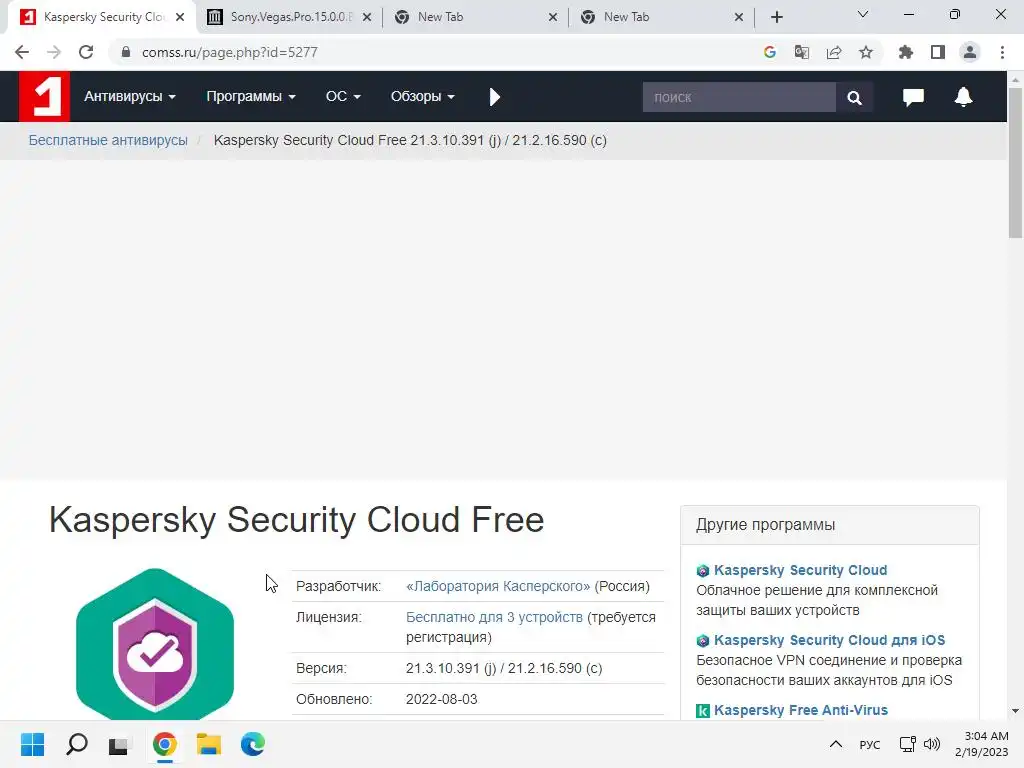Click the Другие программы panel header

(x=829, y=525)
